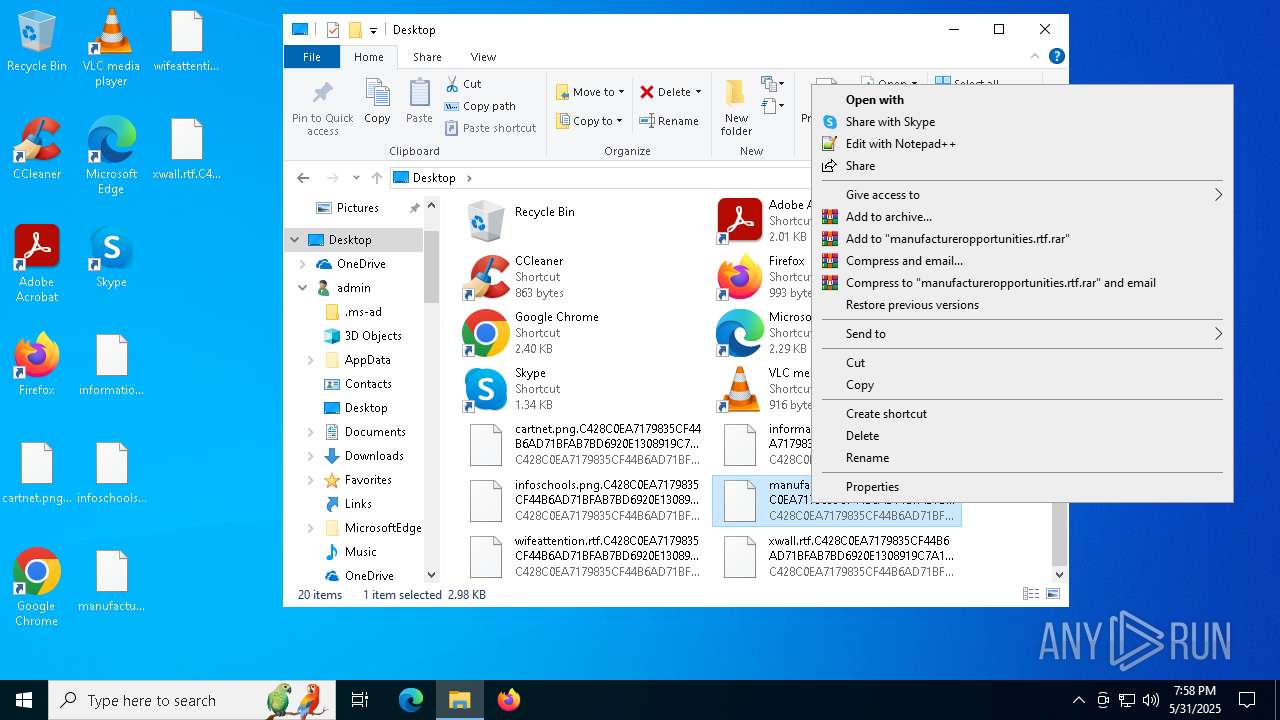Choose Share with Skype from context menu

pos(1022,122)
